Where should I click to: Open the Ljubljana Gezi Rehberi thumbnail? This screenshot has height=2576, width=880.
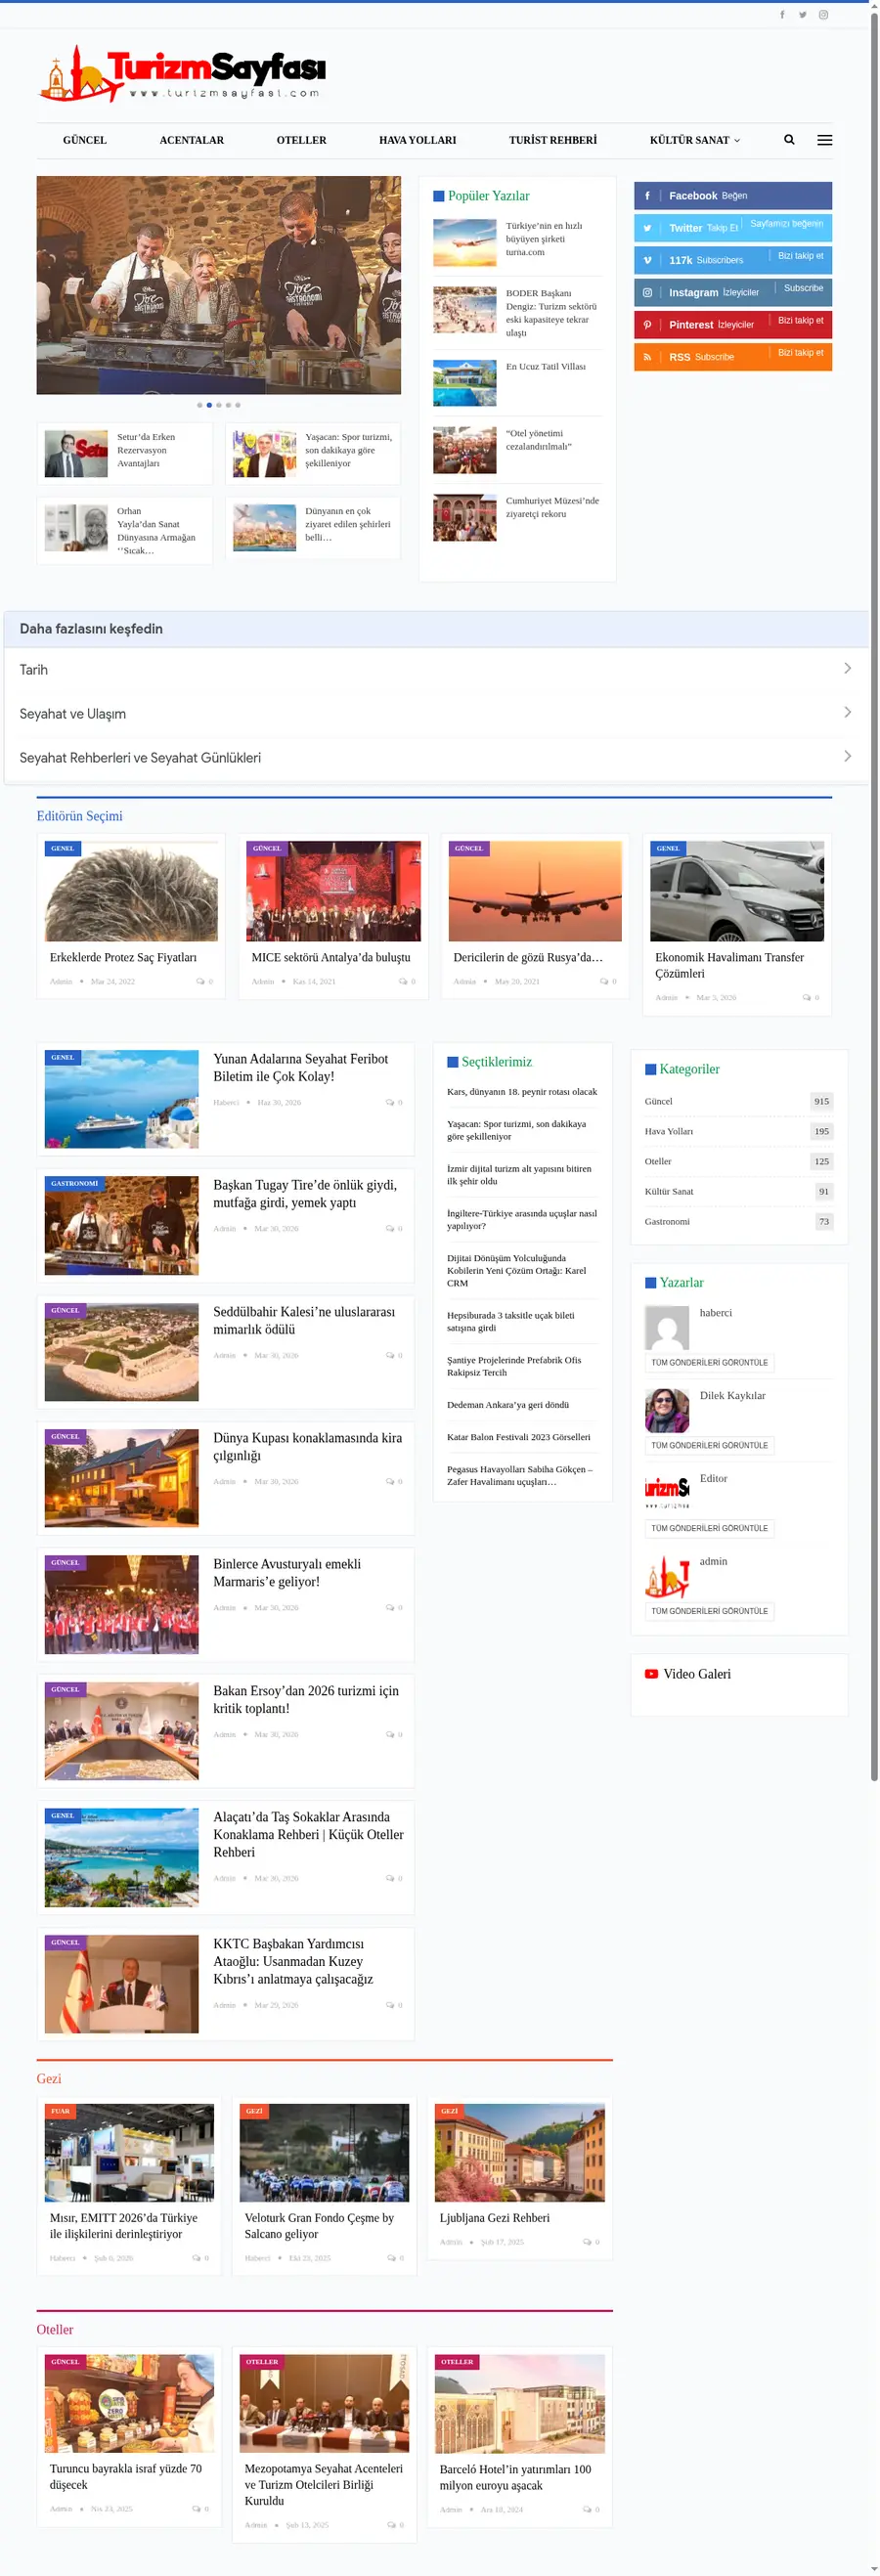pyautogui.click(x=520, y=2152)
